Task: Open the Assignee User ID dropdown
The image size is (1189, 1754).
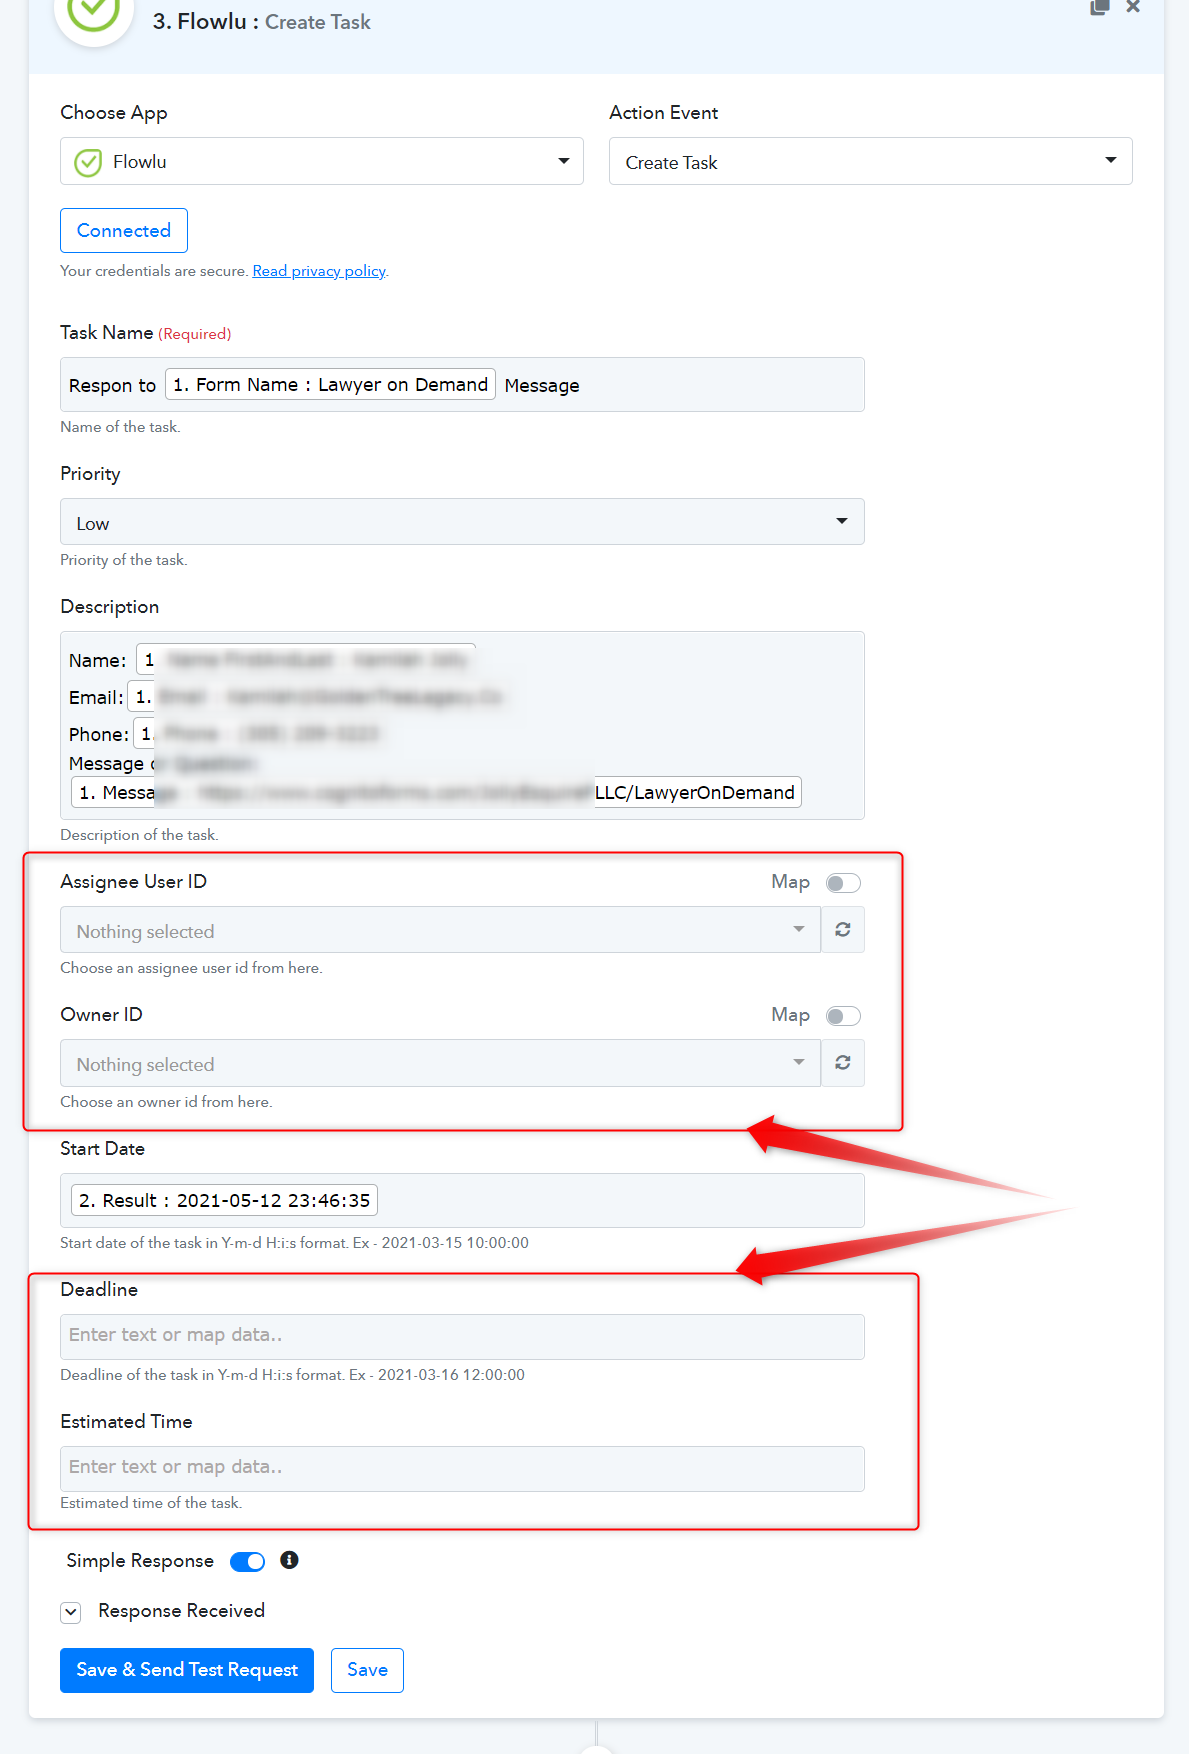Action: tap(440, 930)
